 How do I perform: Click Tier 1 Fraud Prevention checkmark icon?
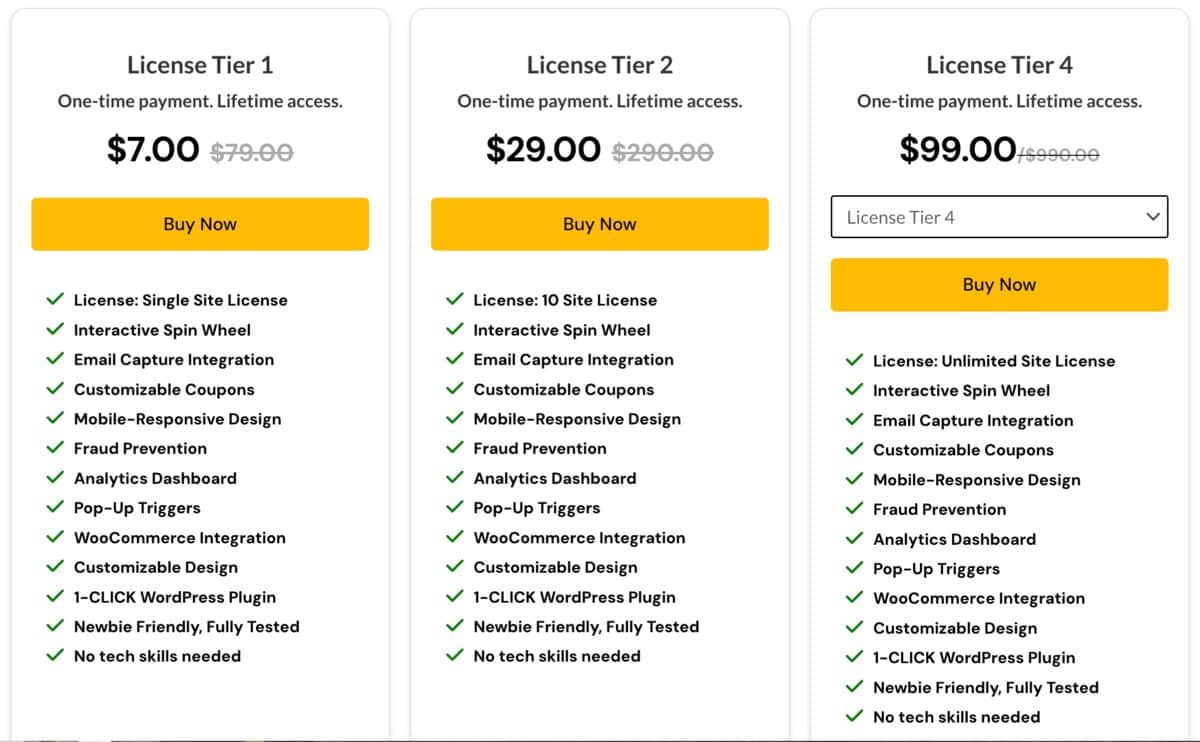55,448
